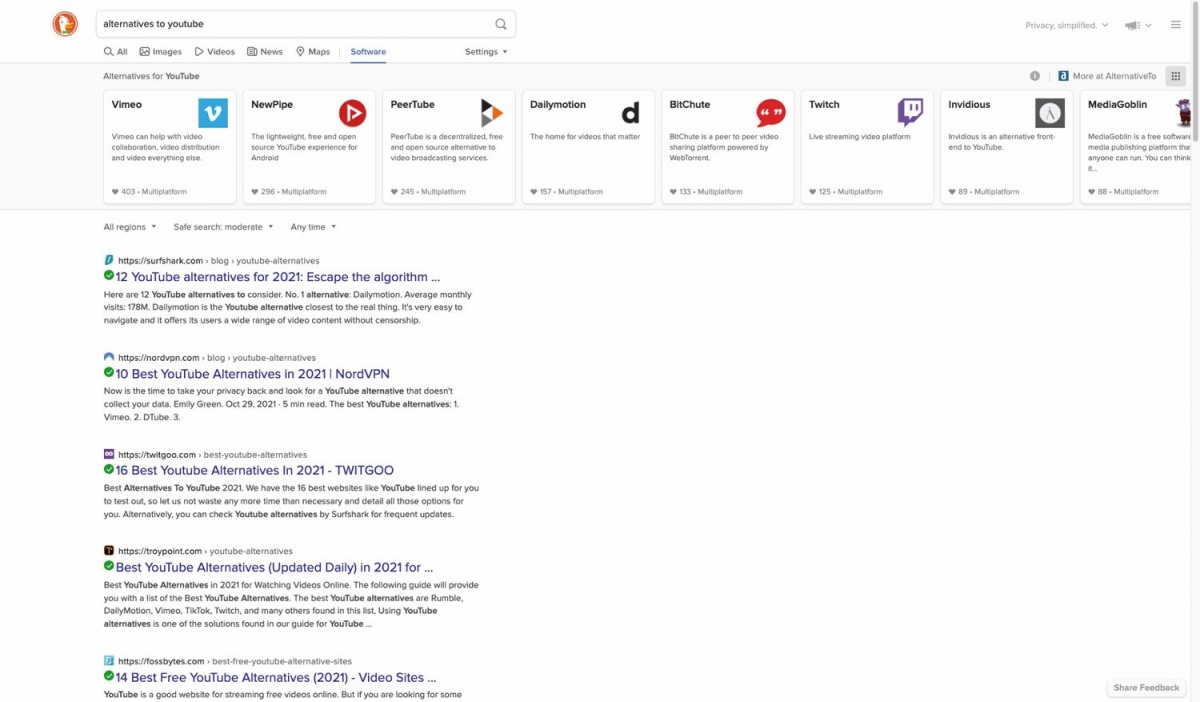Click the Twitgoo favicon
Image resolution: width=1200 pixels, height=702 pixels.
[x=109, y=454]
